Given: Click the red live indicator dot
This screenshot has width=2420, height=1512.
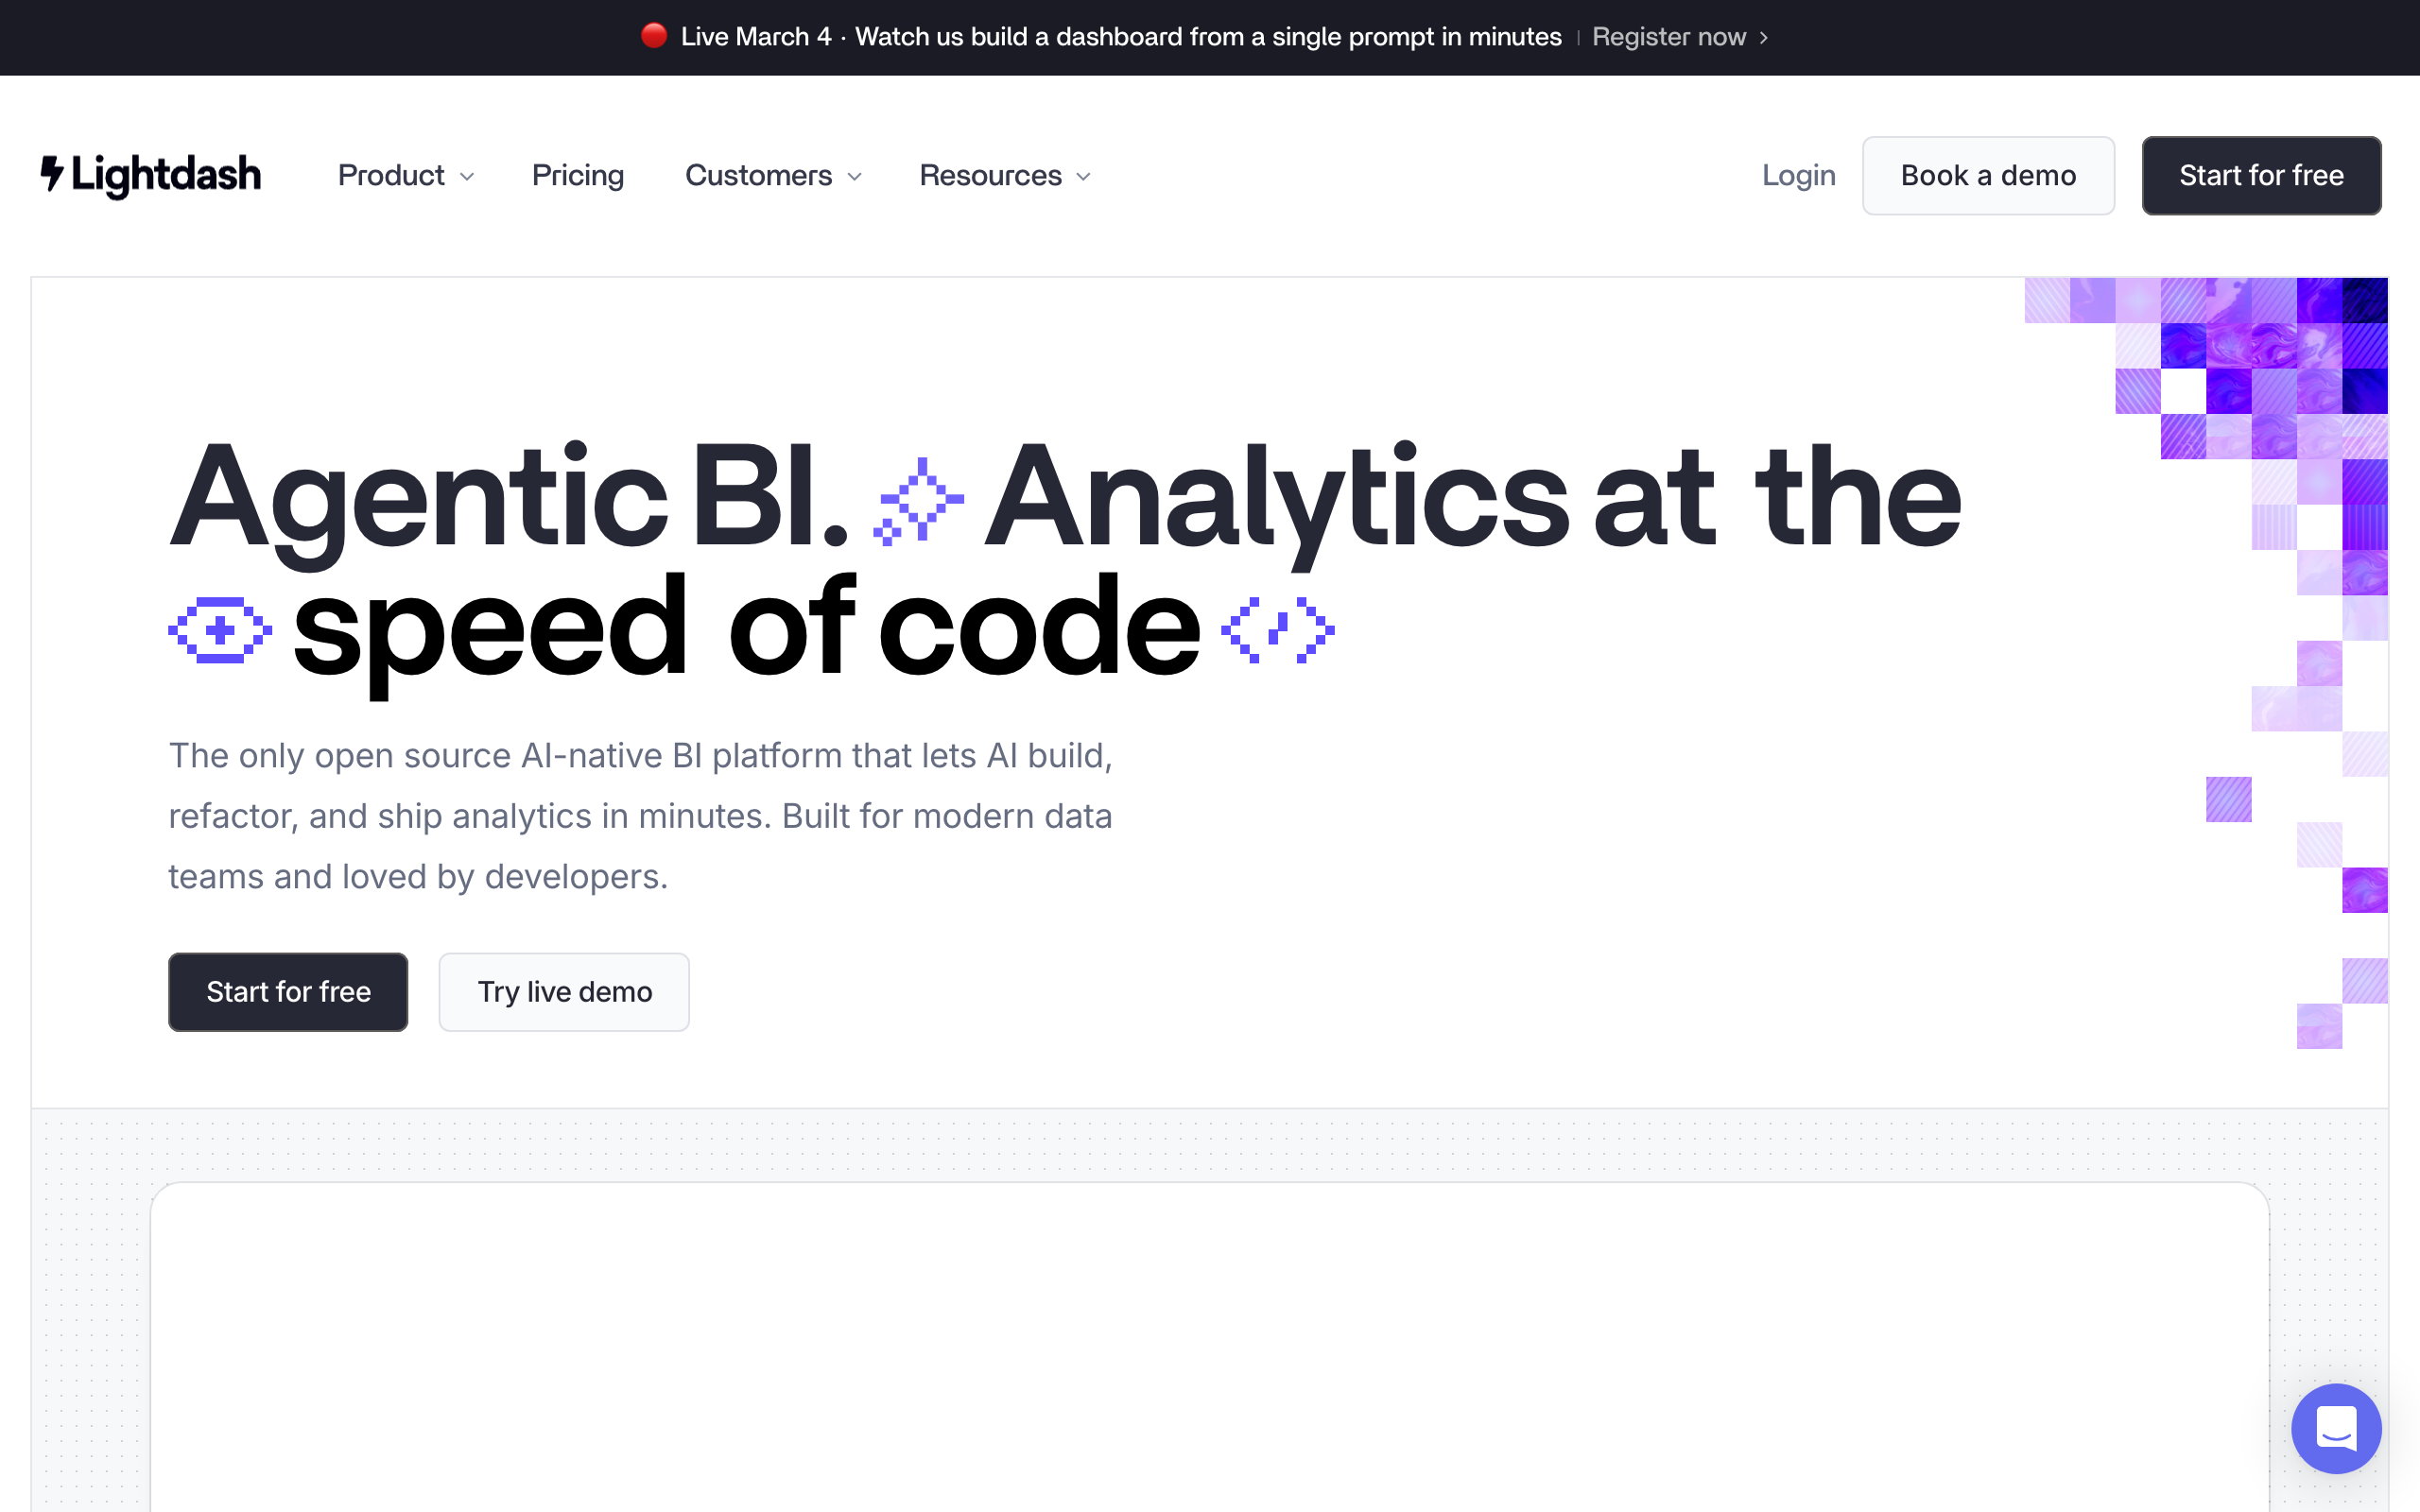Looking at the screenshot, I should (654, 36).
